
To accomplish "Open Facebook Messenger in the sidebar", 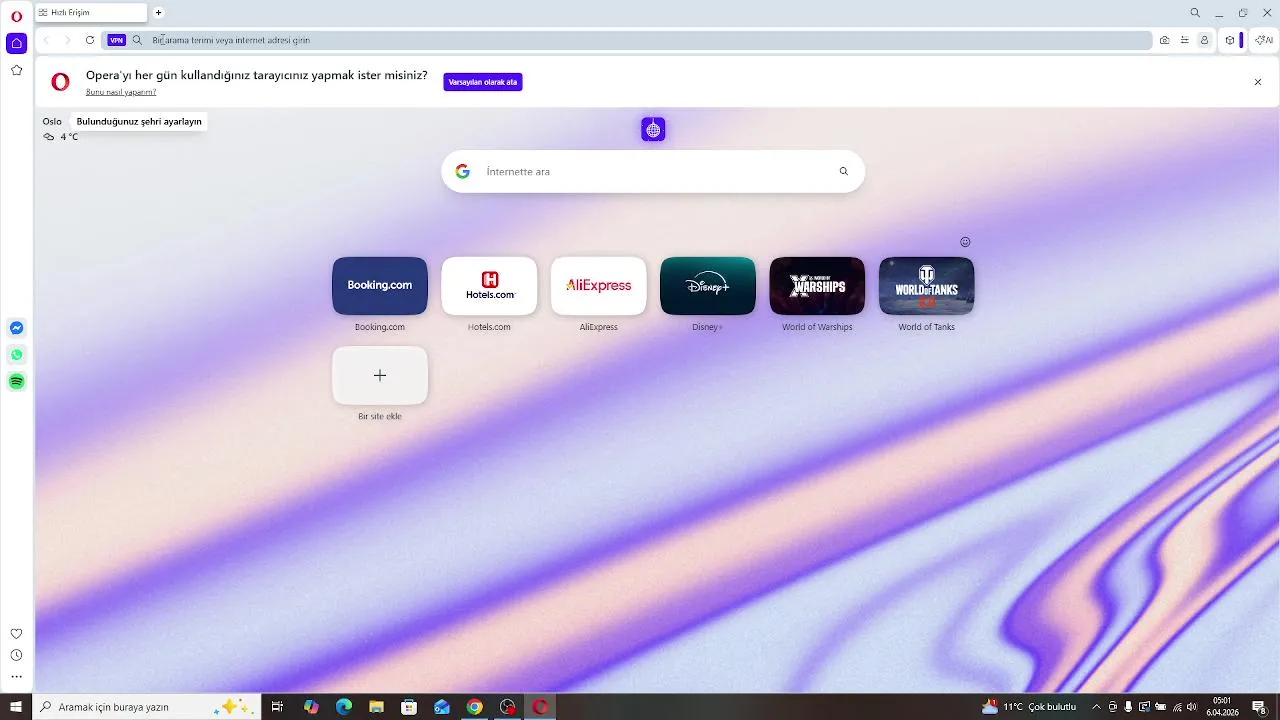I will [x=16, y=328].
